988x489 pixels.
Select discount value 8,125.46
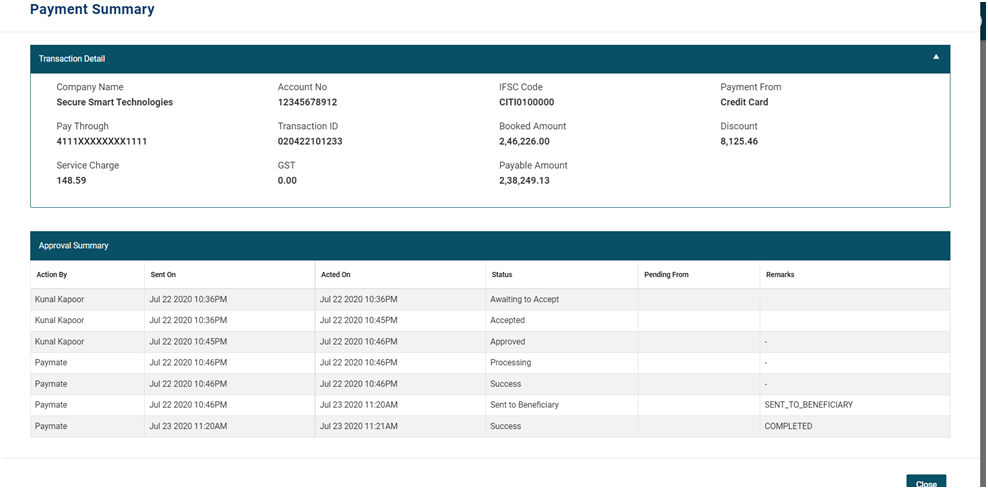[739, 141]
